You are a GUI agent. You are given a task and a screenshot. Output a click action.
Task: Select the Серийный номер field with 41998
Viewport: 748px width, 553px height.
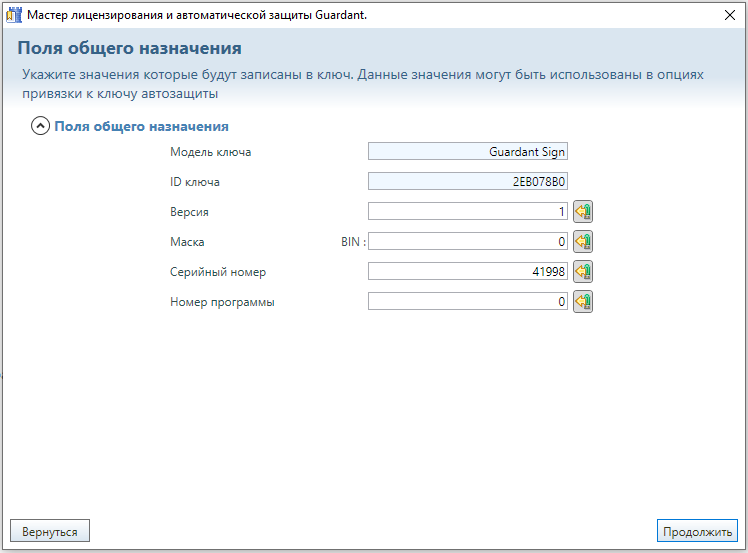pyautogui.click(x=467, y=272)
